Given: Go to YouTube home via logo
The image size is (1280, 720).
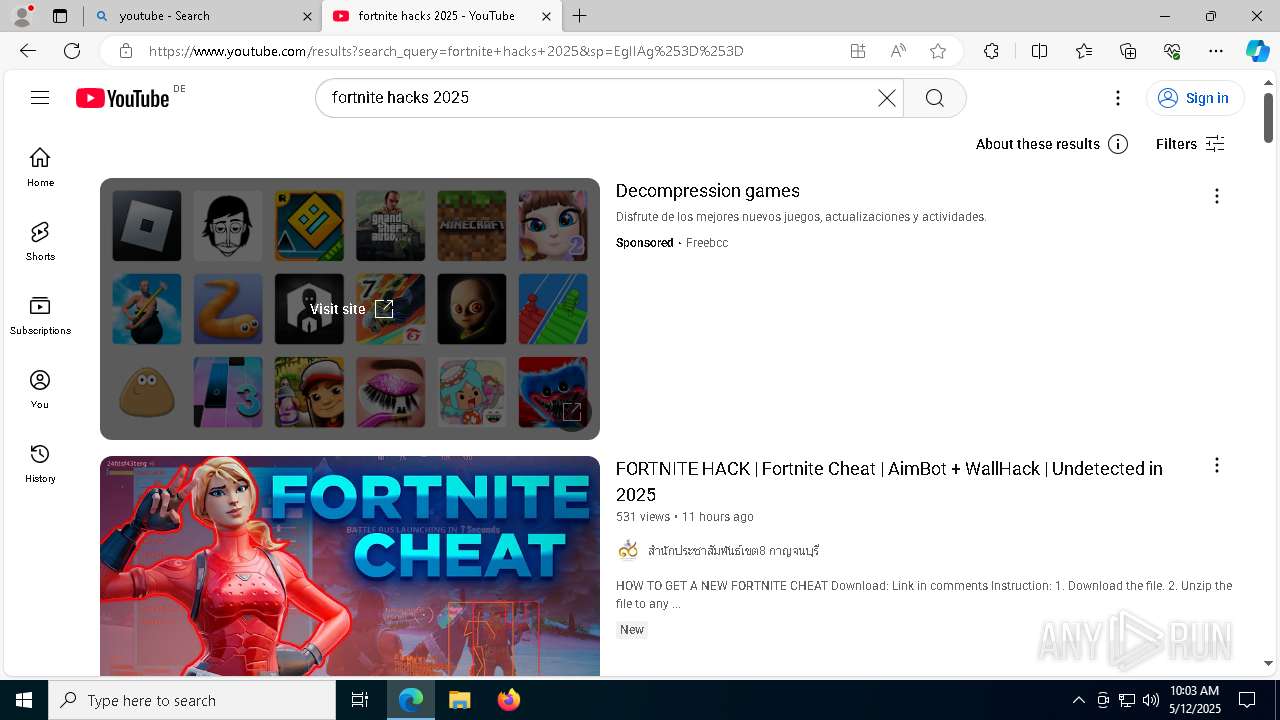Looking at the screenshot, I should coord(122,98).
